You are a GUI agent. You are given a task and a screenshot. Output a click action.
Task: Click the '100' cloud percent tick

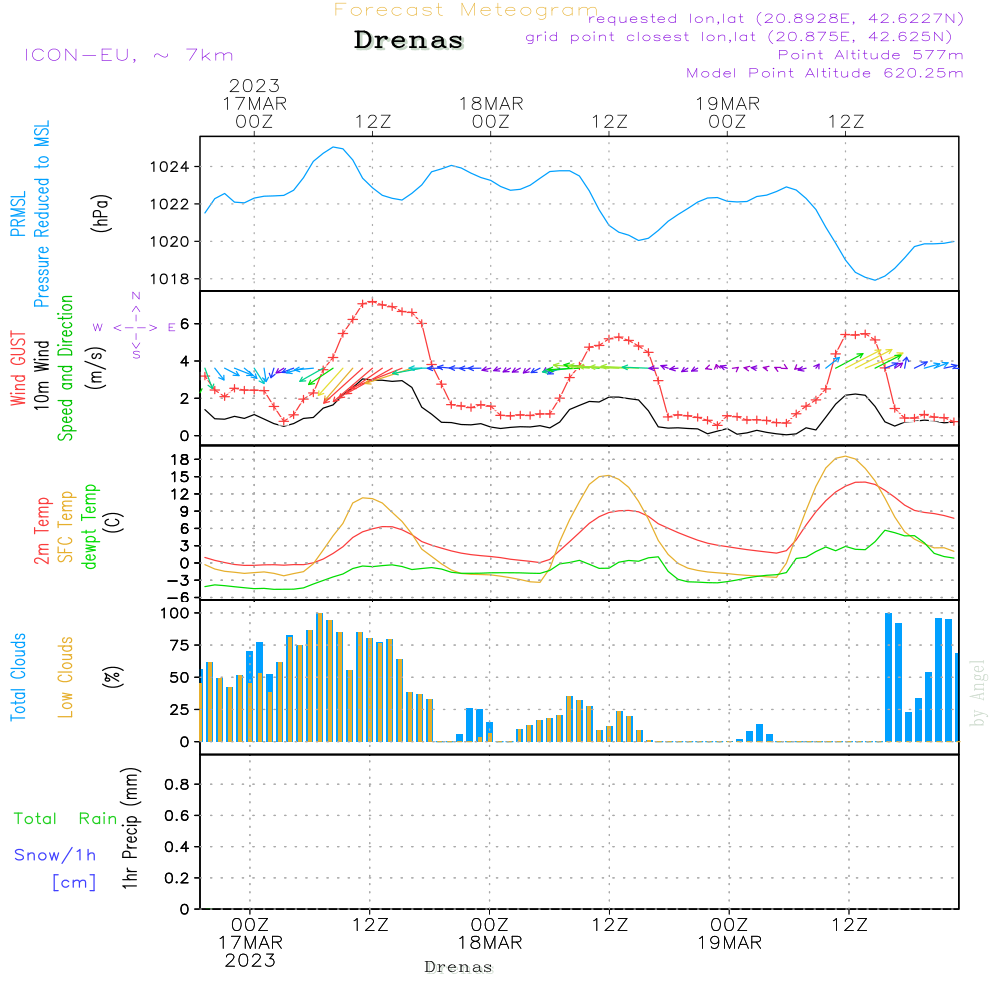175,613
